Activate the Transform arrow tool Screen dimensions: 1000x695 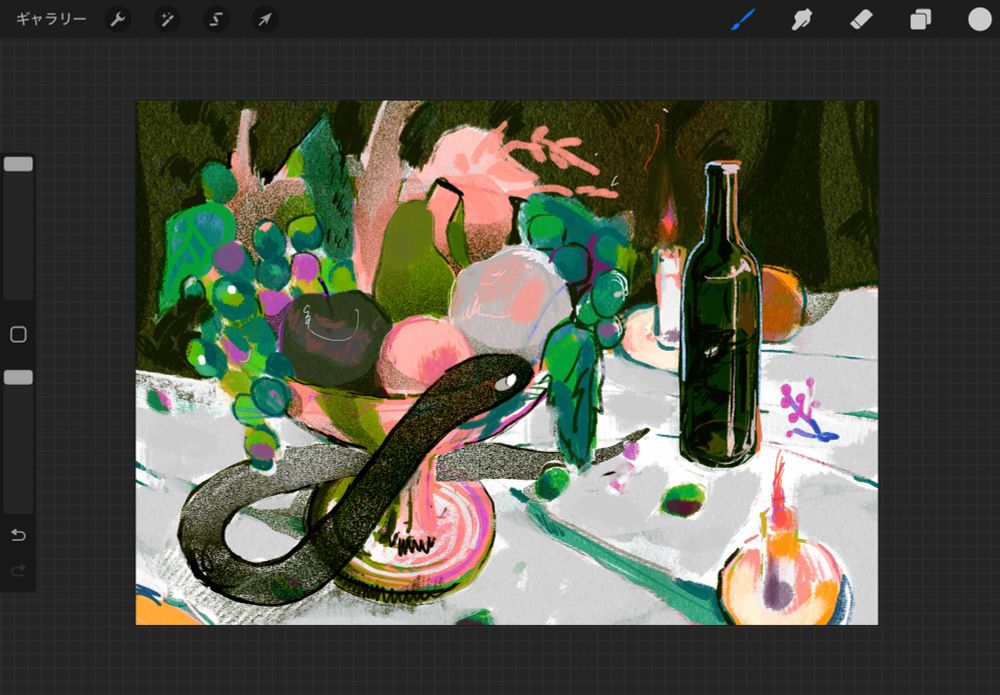tap(265, 20)
